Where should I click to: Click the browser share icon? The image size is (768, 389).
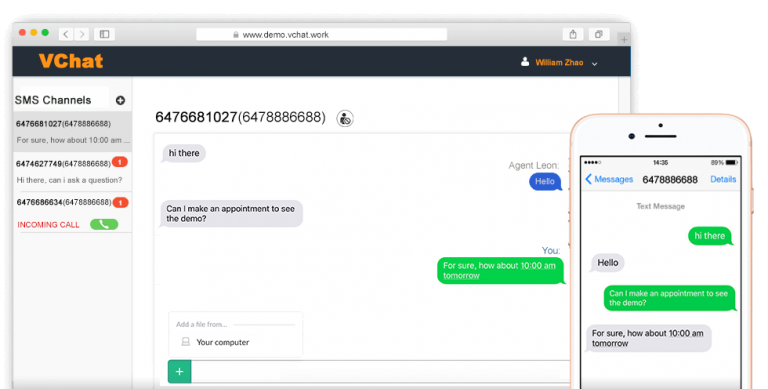573,34
